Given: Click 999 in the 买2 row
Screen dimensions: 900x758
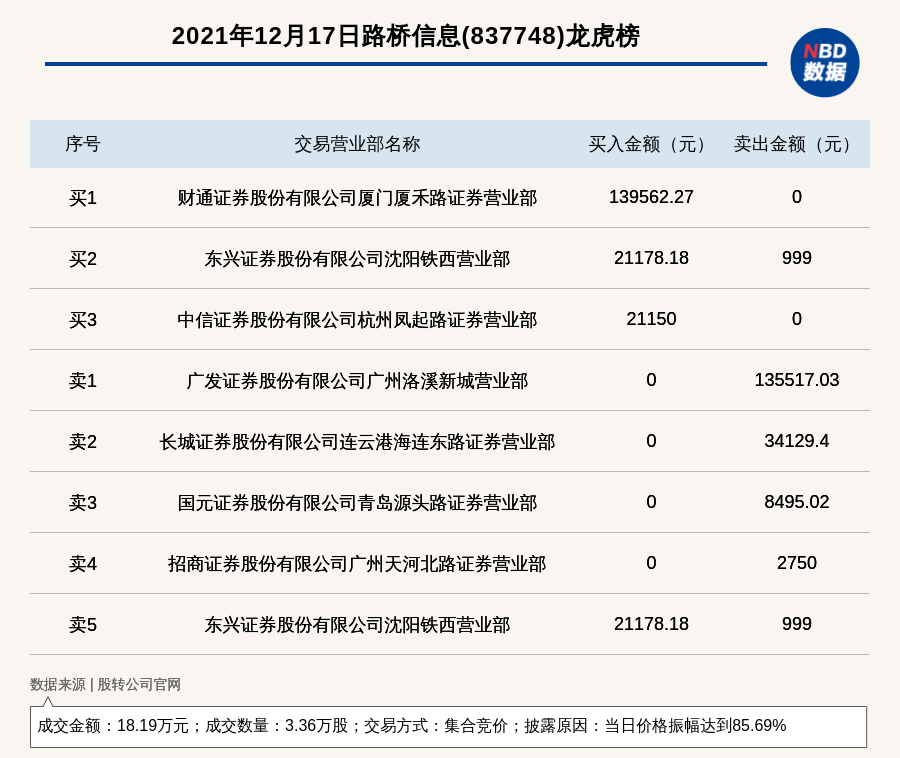Looking at the screenshot, I should (x=796, y=258).
